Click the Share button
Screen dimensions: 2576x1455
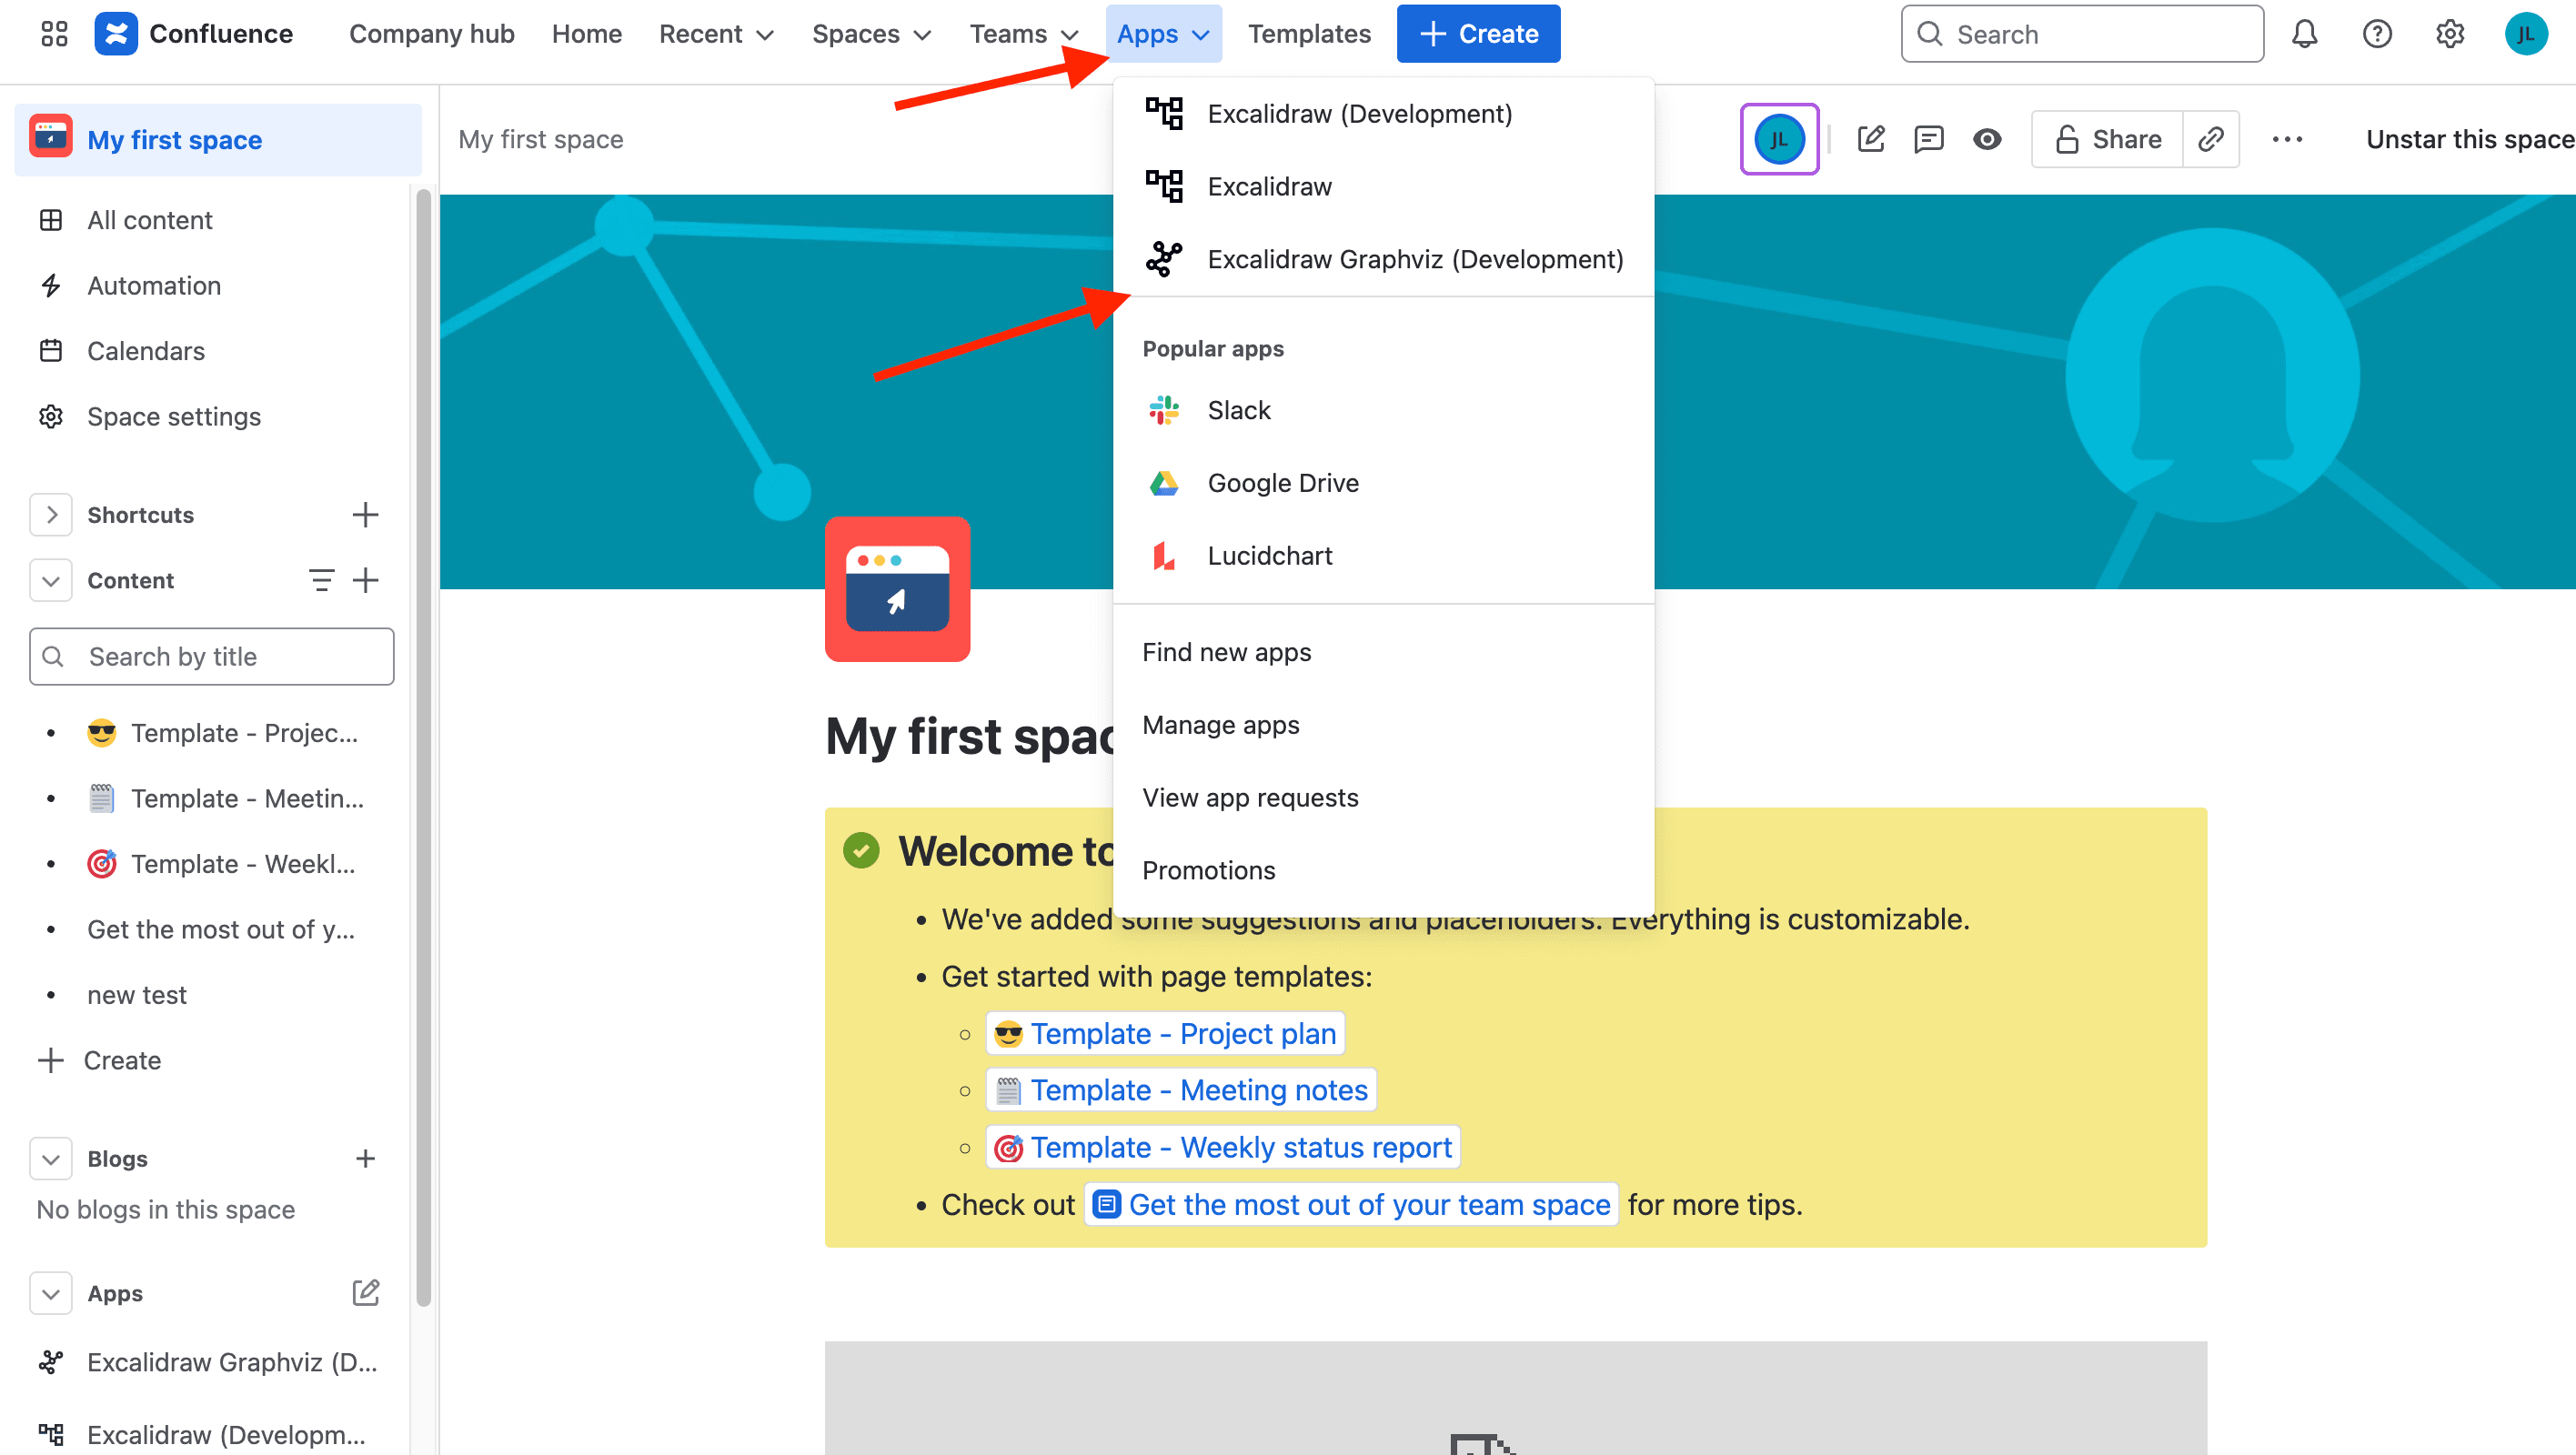click(x=2107, y=139)
